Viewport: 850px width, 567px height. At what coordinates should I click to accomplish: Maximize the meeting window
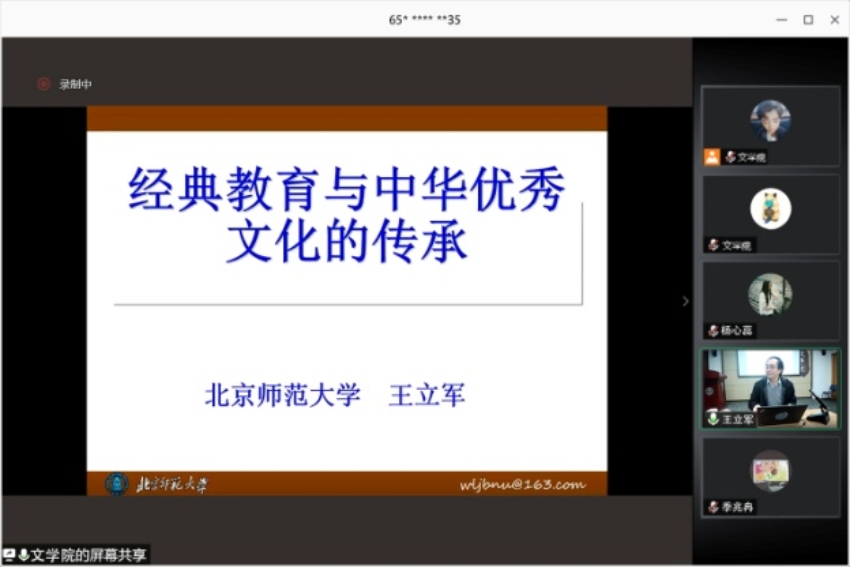808,19
